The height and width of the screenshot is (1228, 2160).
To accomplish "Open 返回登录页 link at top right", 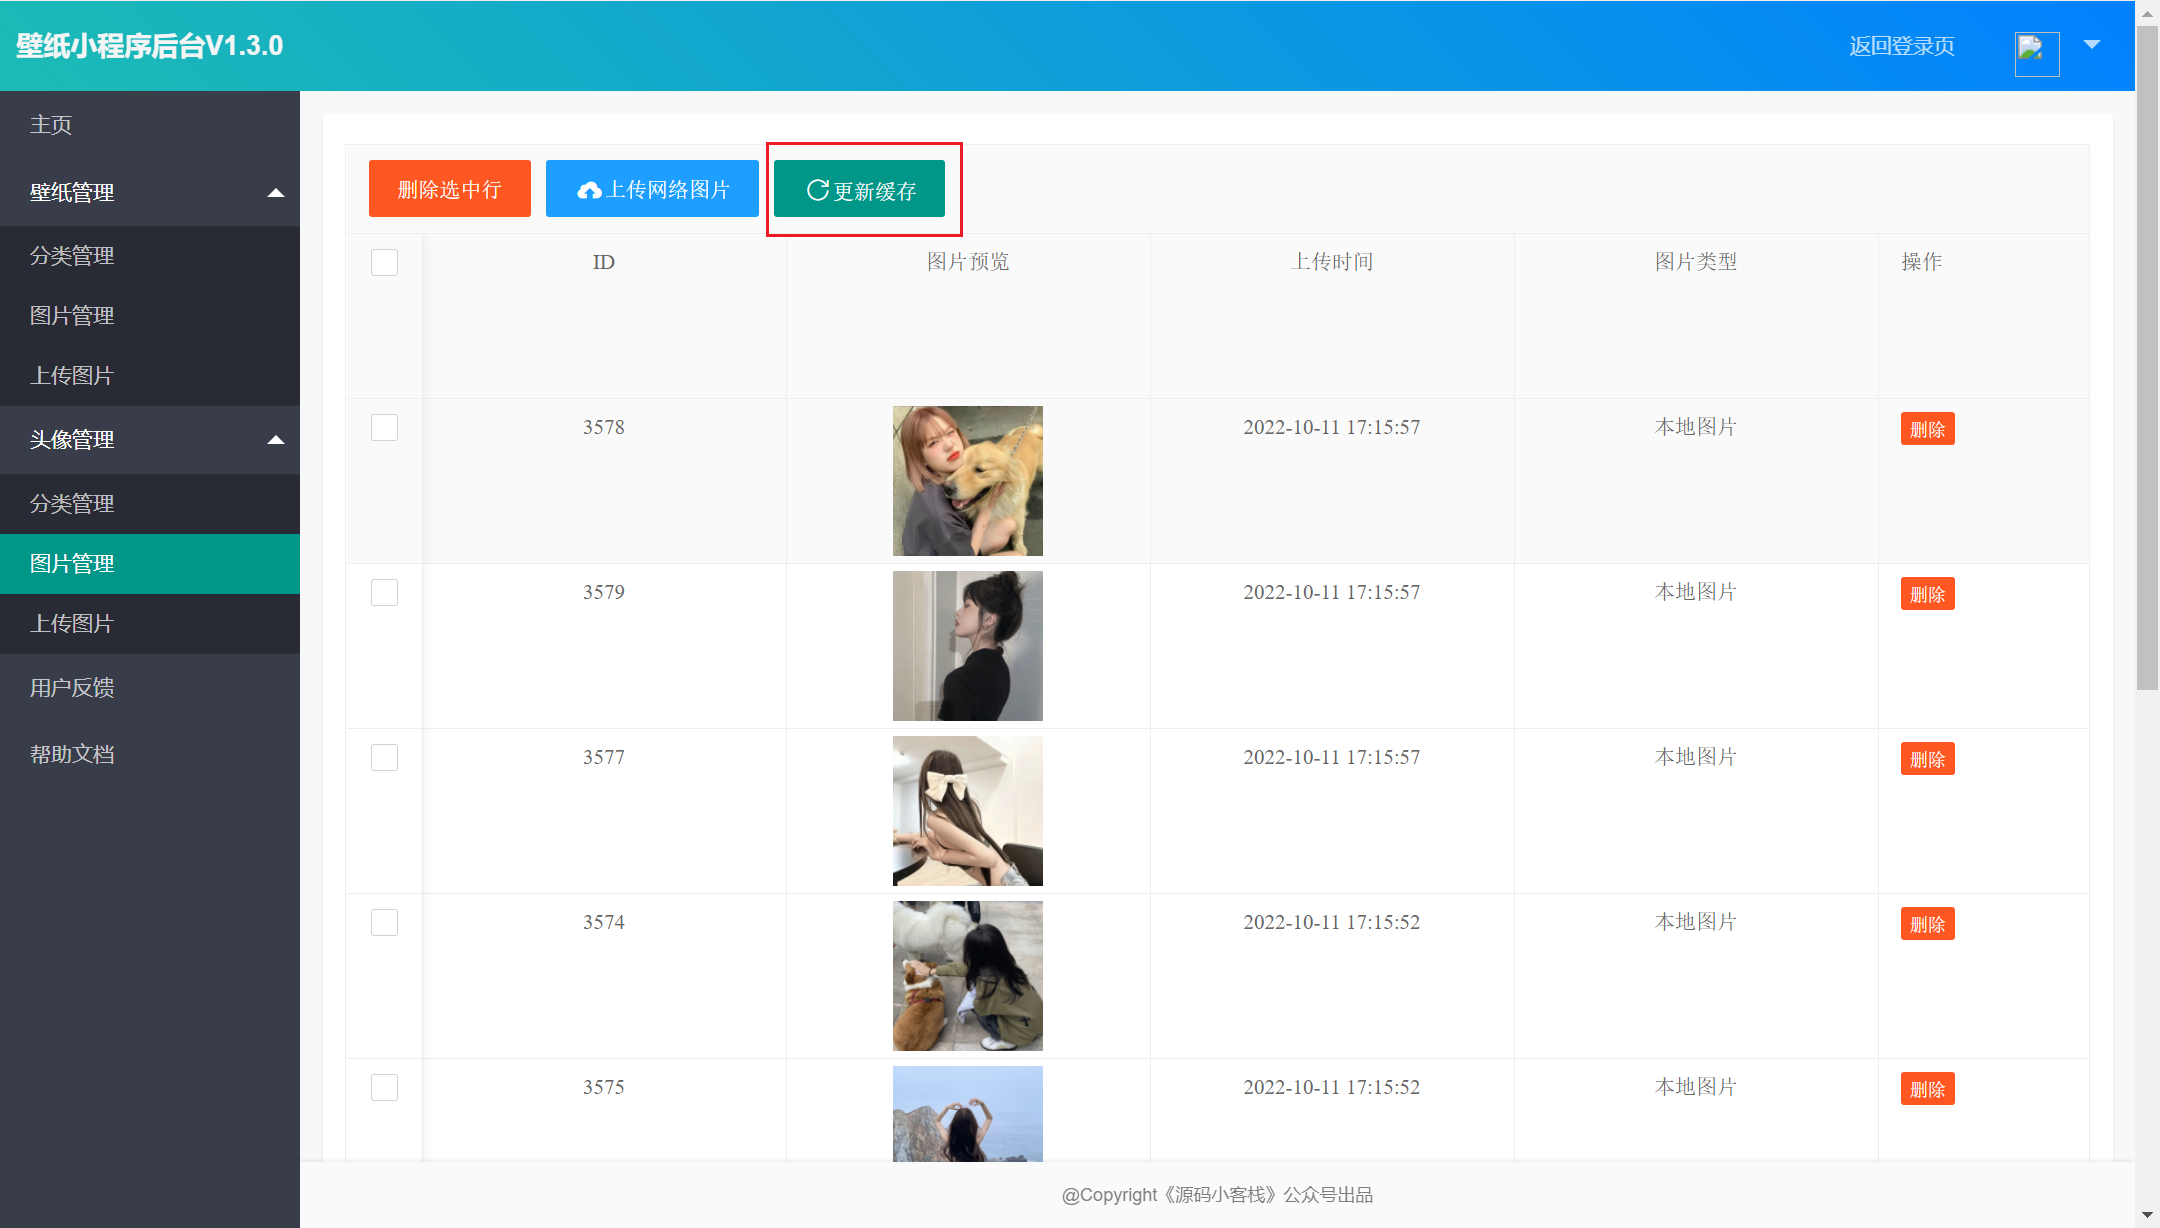I will tap(1901, 45).
